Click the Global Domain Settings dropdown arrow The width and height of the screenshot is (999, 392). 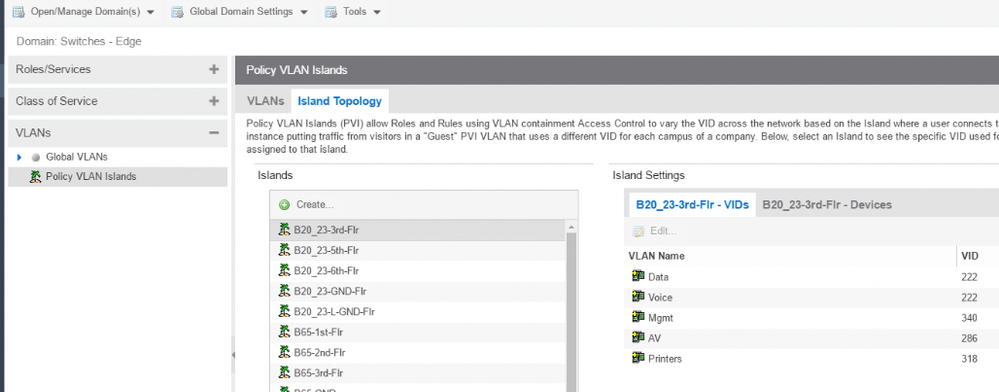pyautogui.click(x=303, y=12)
